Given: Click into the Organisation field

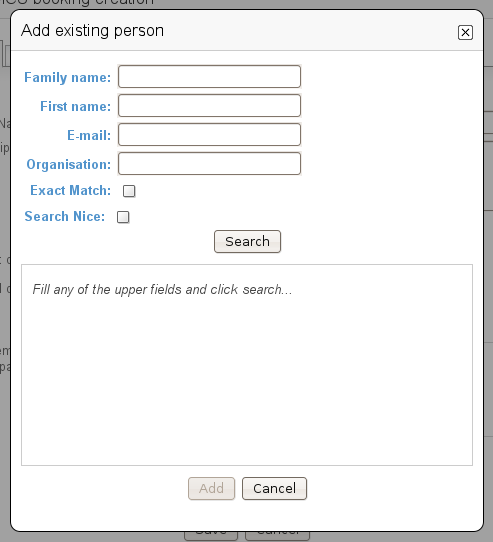Looking at the screenshot, I should [210, 163].
